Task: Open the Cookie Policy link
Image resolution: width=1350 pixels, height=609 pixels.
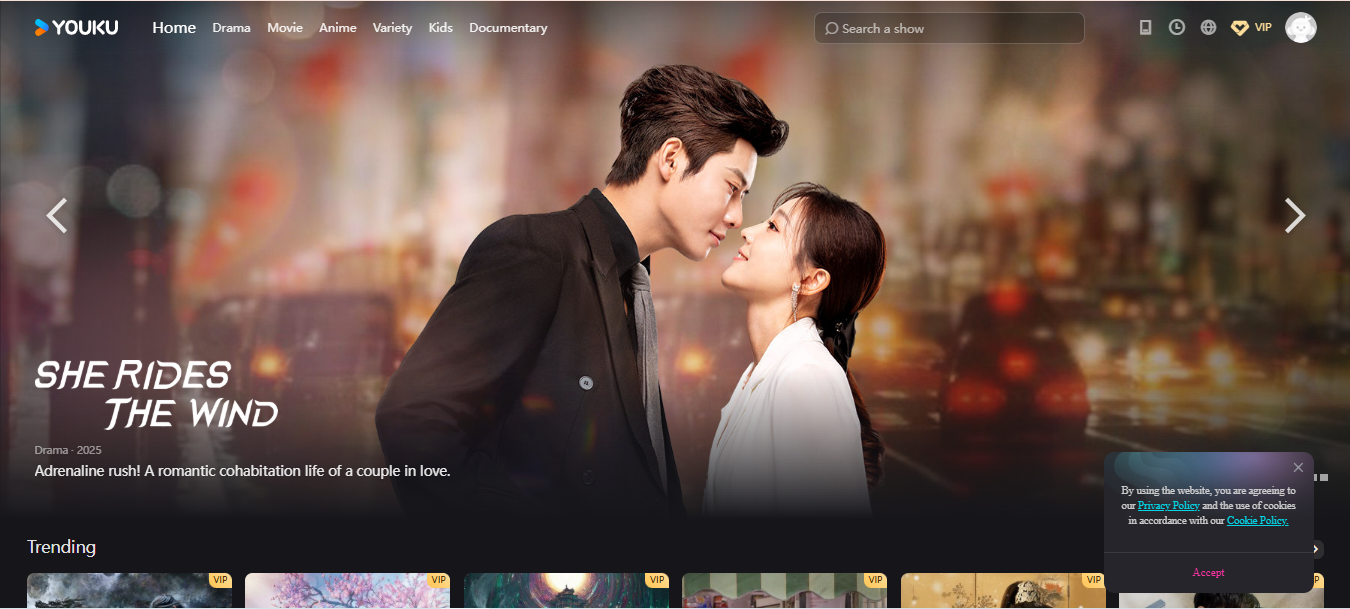Action: 1257,521
